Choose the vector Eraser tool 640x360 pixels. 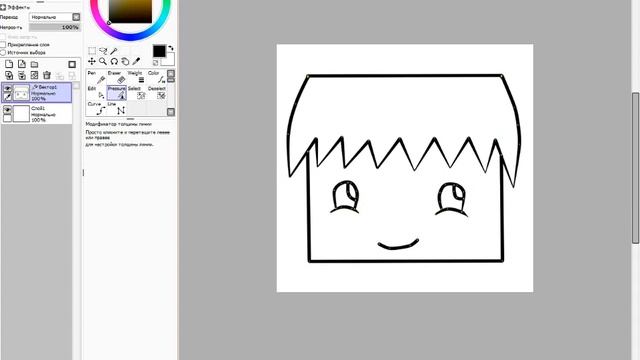click(x=116, y=77)
